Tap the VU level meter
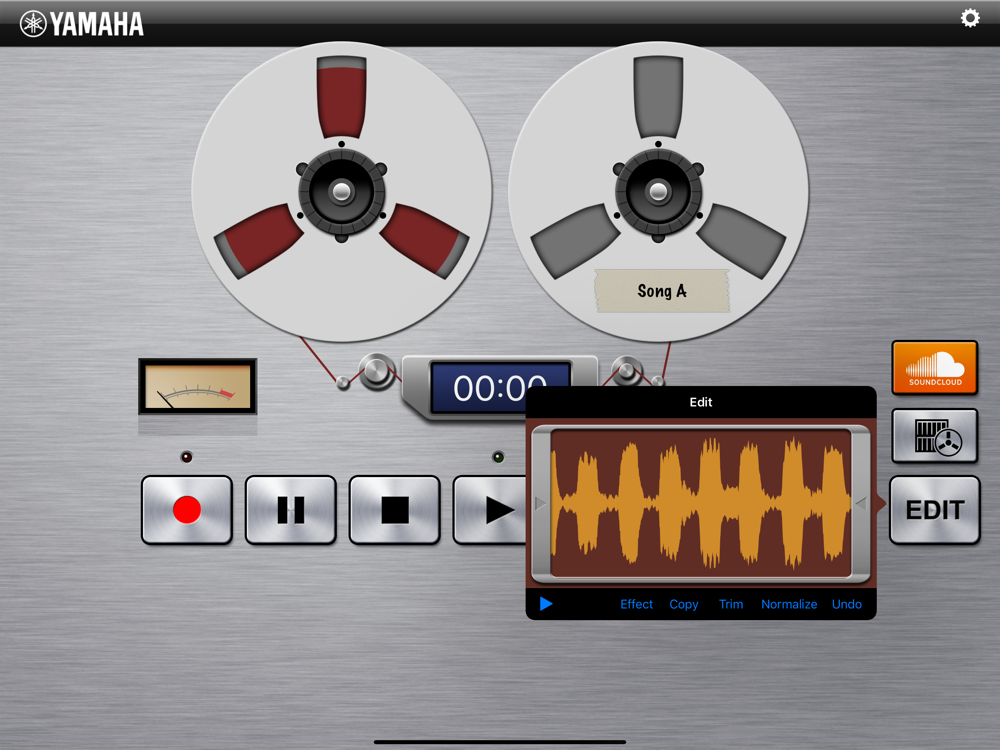Screen dimensions: 1000x750 pos(198,386)
